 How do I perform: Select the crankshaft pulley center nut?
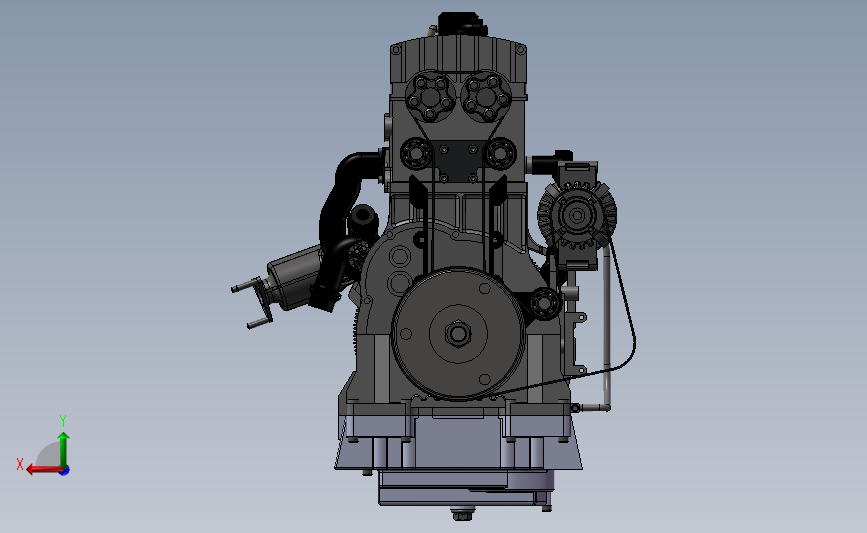point(457,333)
